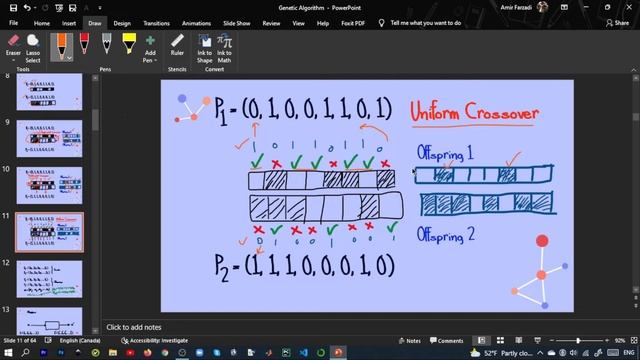Open Windows taskbar search

click(25, 352)
